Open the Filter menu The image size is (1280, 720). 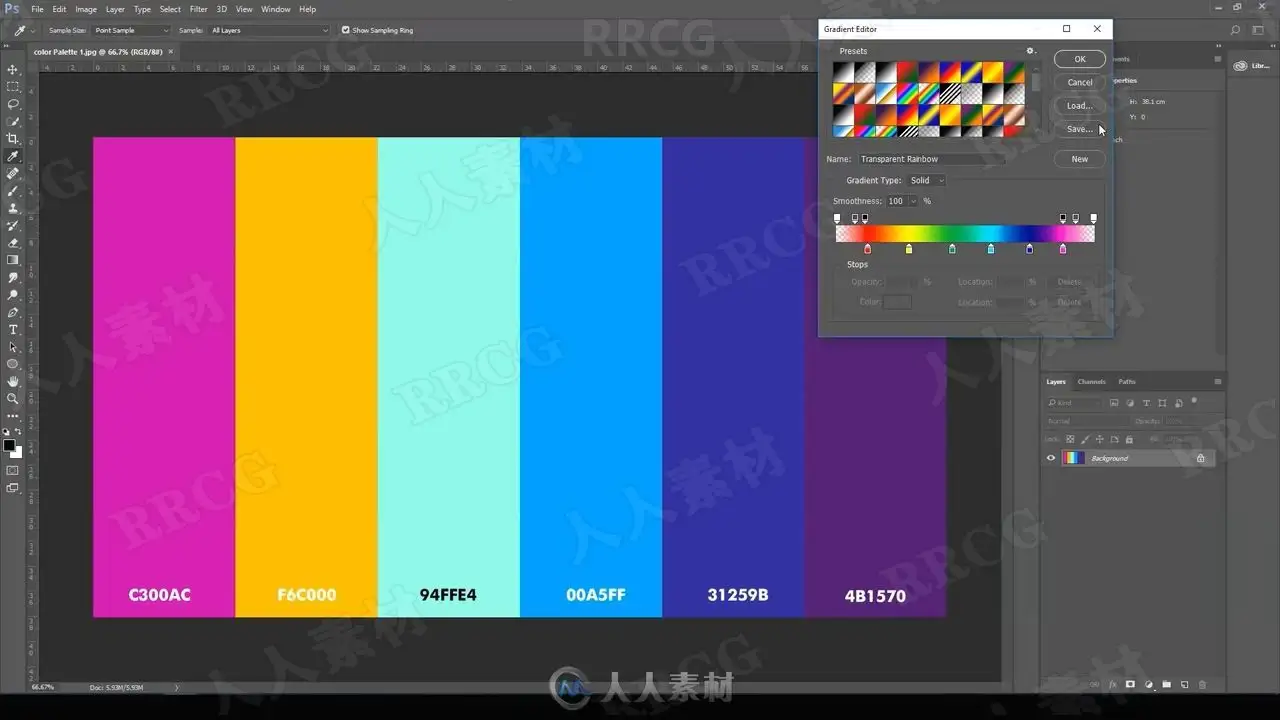[199, 9]
